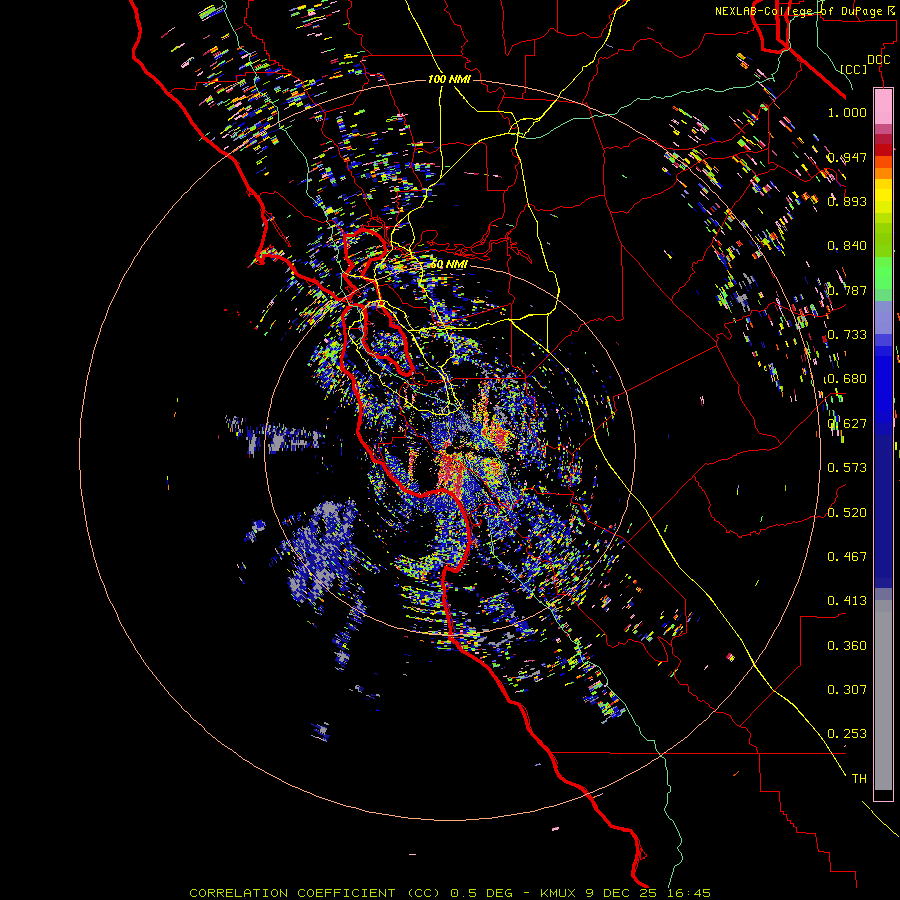900x900 pixels.
Task: Click the TH threshold label on legend
Action: (859, 779)
